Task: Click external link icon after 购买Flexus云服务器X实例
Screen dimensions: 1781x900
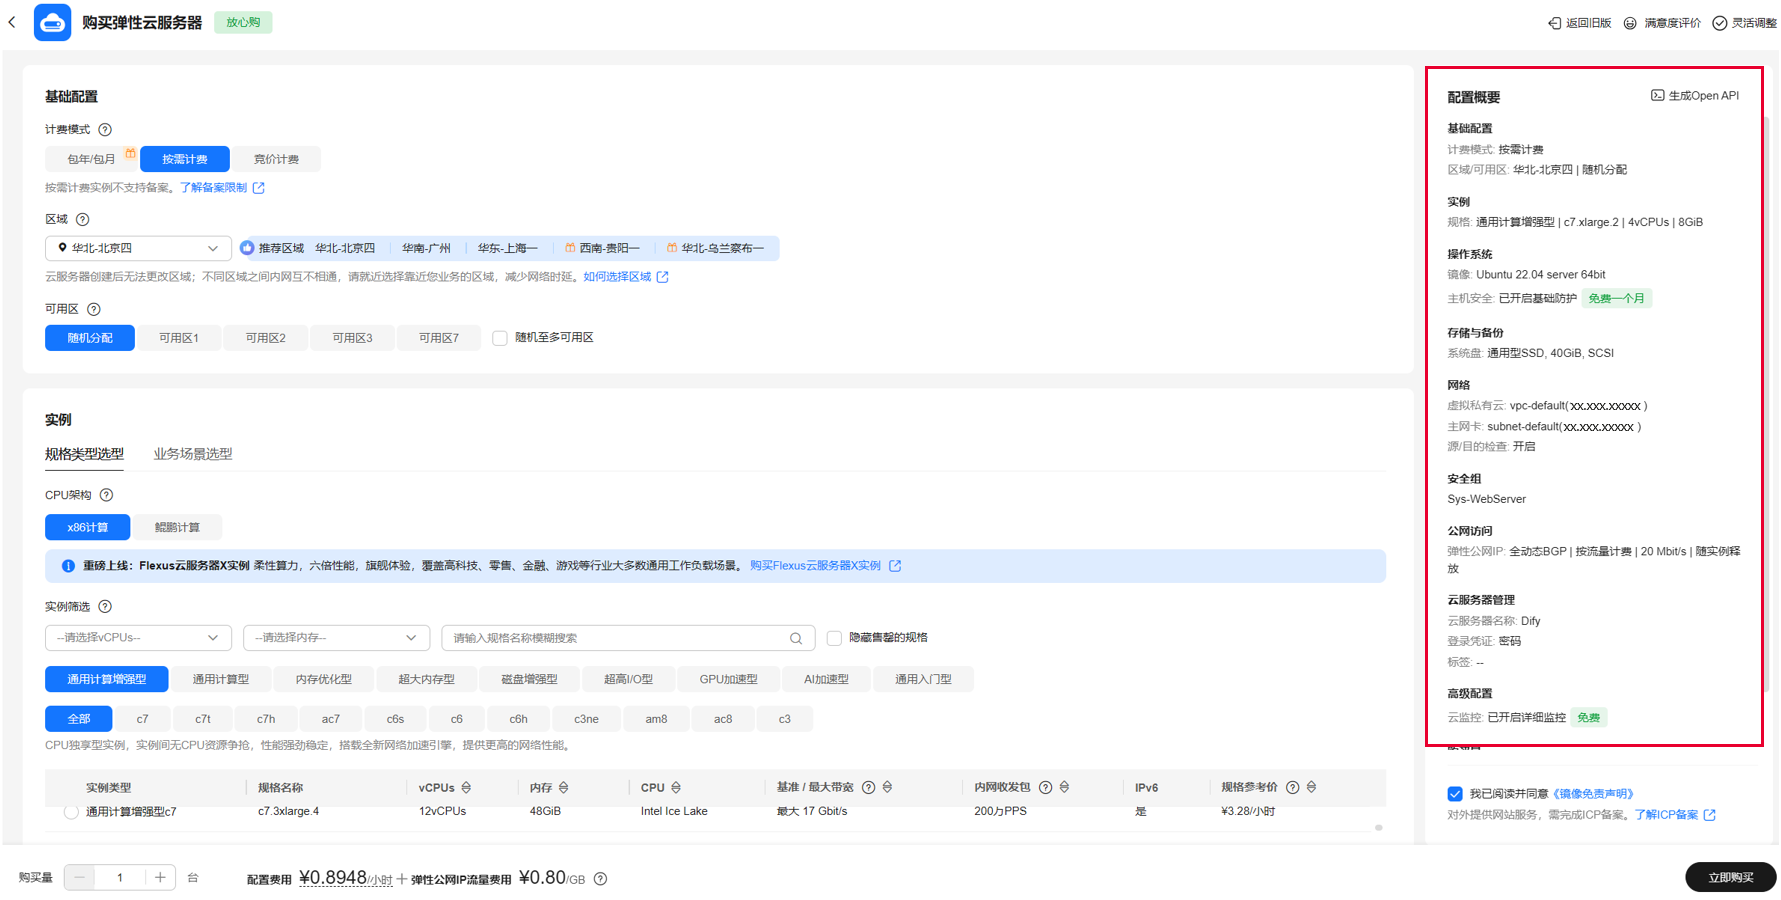Action: [895, 566]
